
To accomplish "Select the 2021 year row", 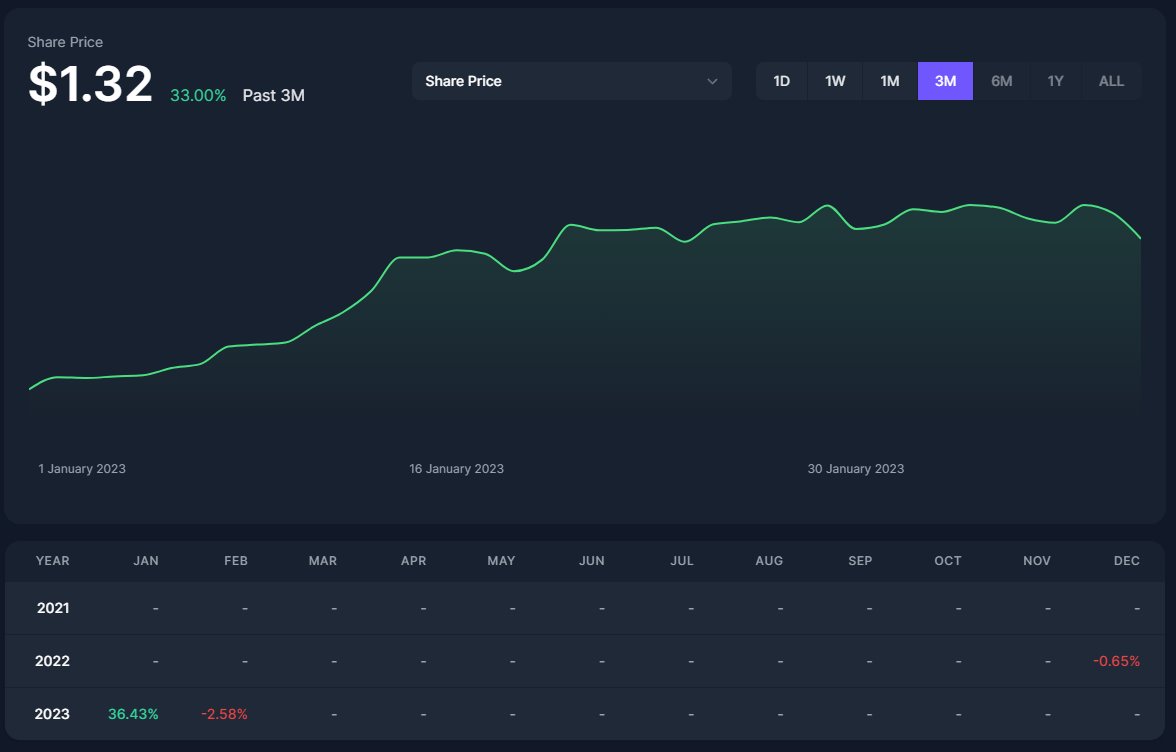I will [x=52, y=608].
